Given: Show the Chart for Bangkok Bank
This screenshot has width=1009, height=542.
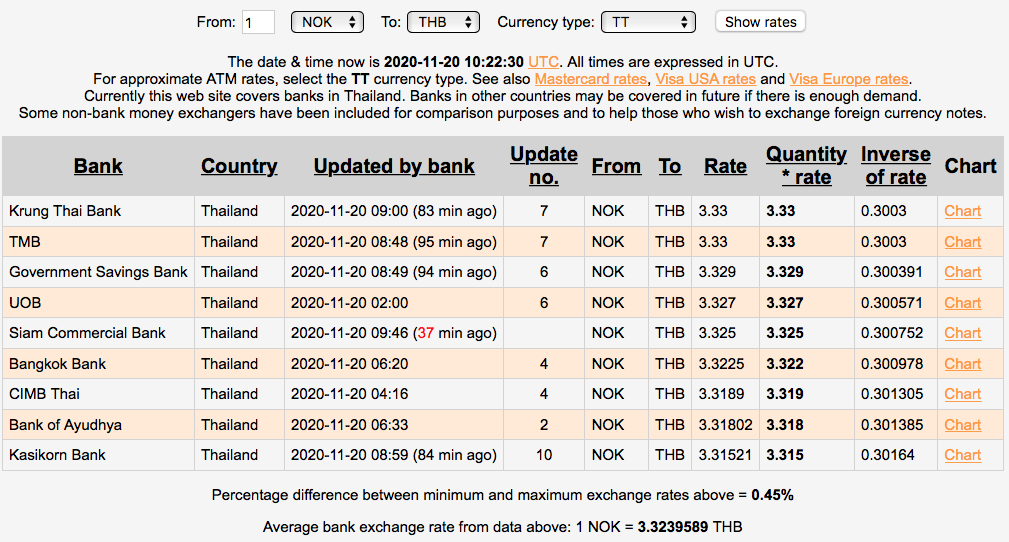Looking at the screenshot, I should tap(962, 364).
